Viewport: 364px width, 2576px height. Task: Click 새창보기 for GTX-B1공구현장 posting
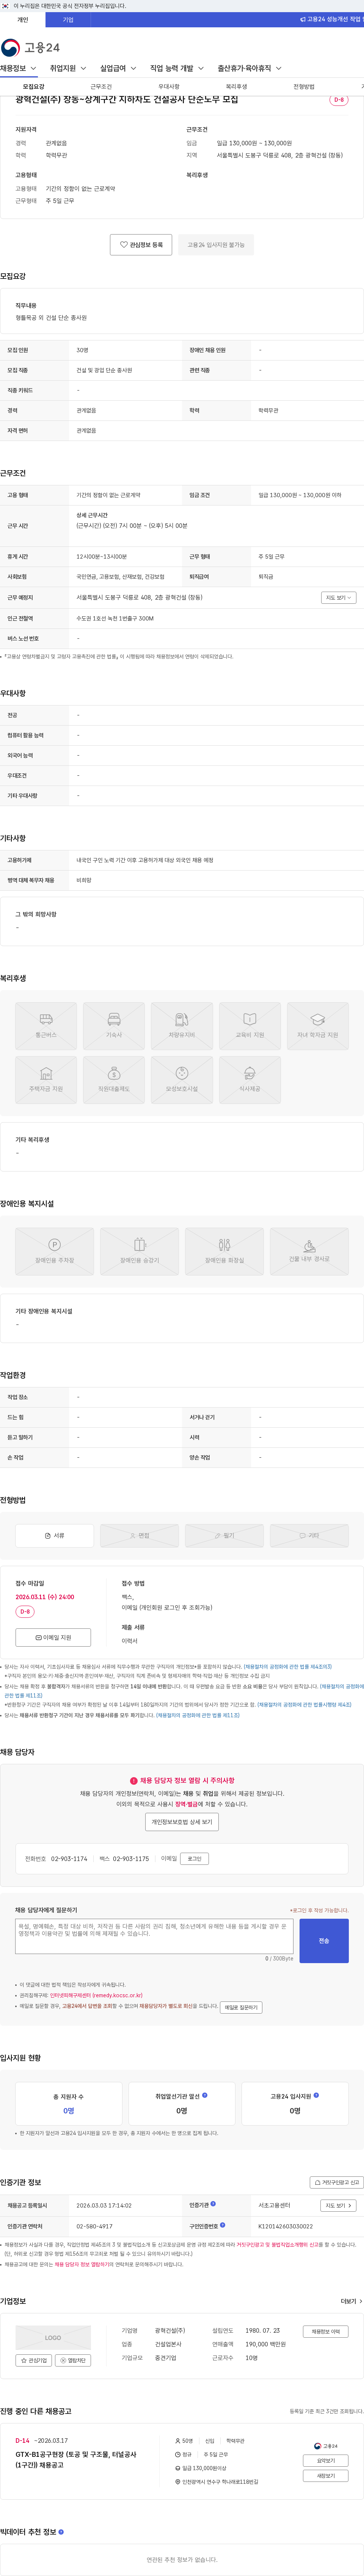point(326,2476)
